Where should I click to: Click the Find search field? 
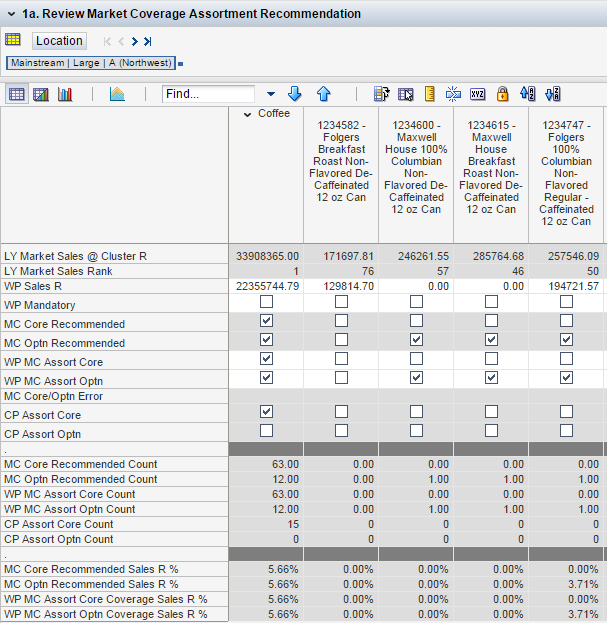pyautogui.click(x=209, y=94)
